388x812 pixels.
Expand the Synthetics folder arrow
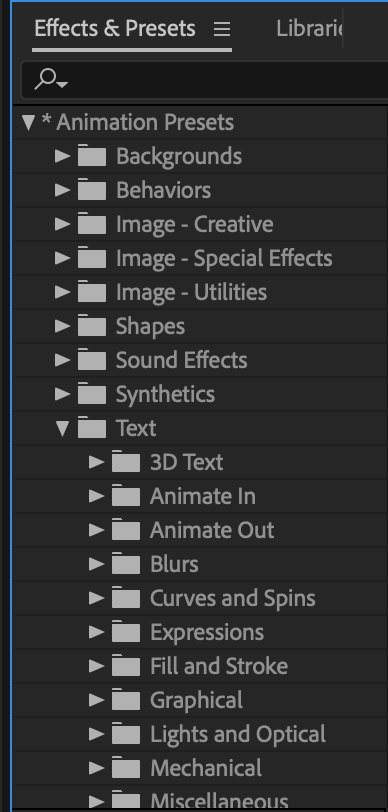[63, 394]
